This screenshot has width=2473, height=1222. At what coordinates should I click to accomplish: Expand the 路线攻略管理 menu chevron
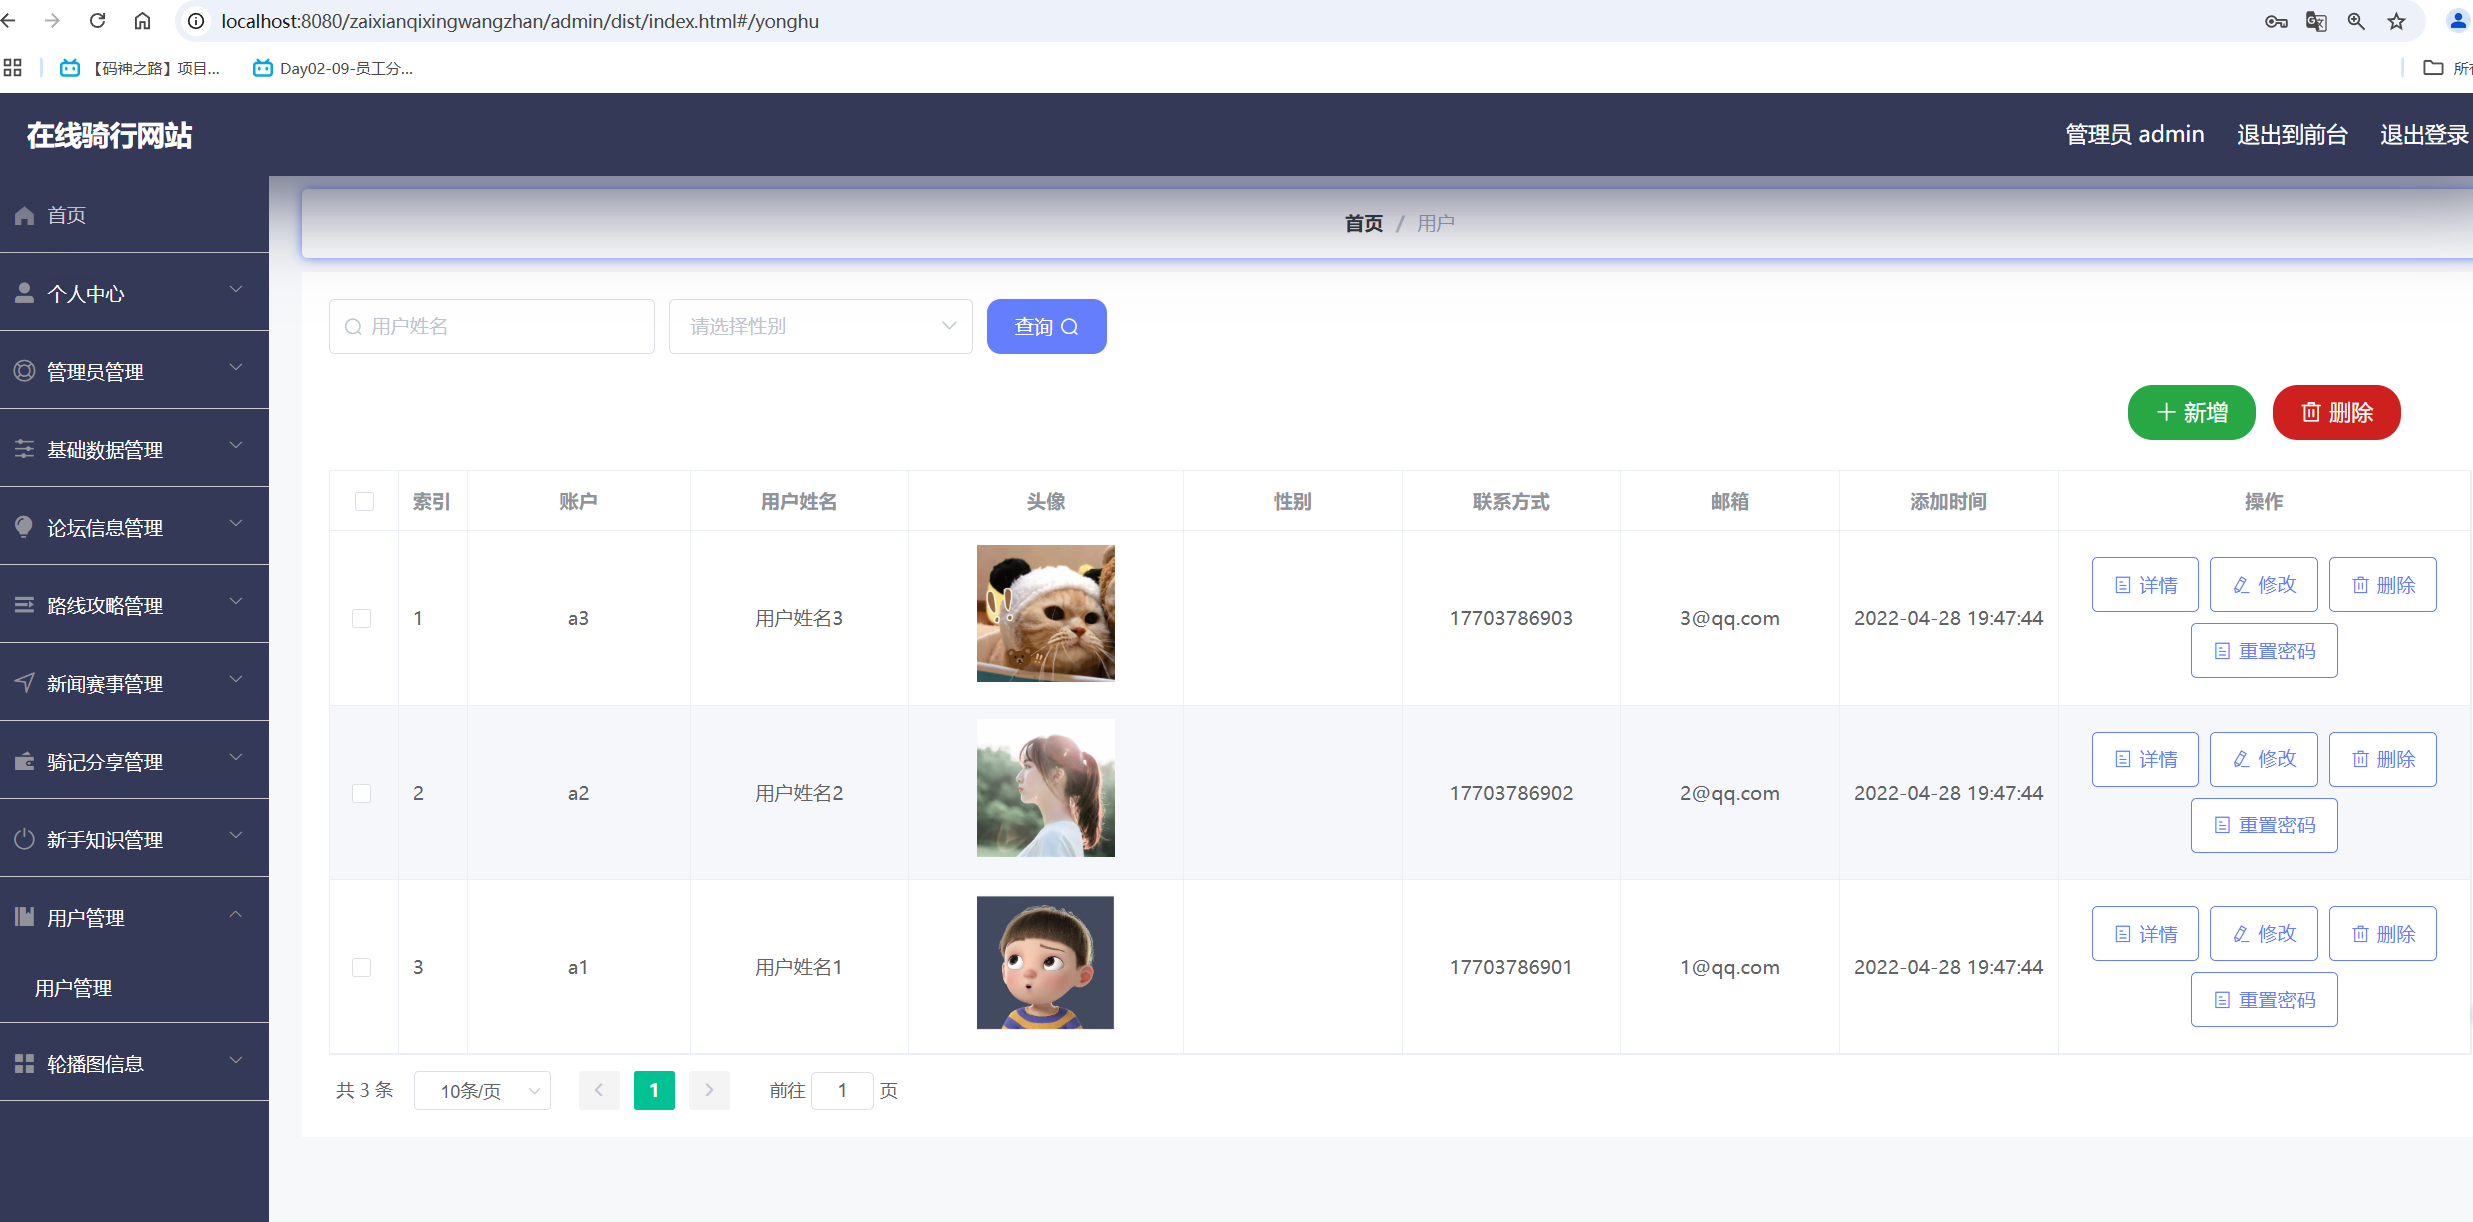[x=236, y=602]
